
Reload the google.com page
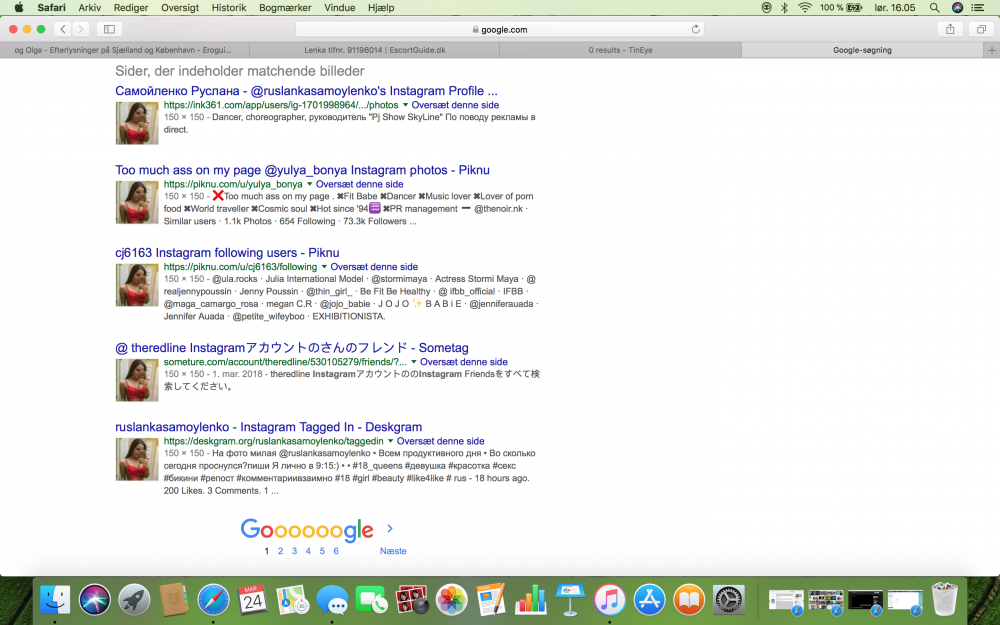(695, 29)
